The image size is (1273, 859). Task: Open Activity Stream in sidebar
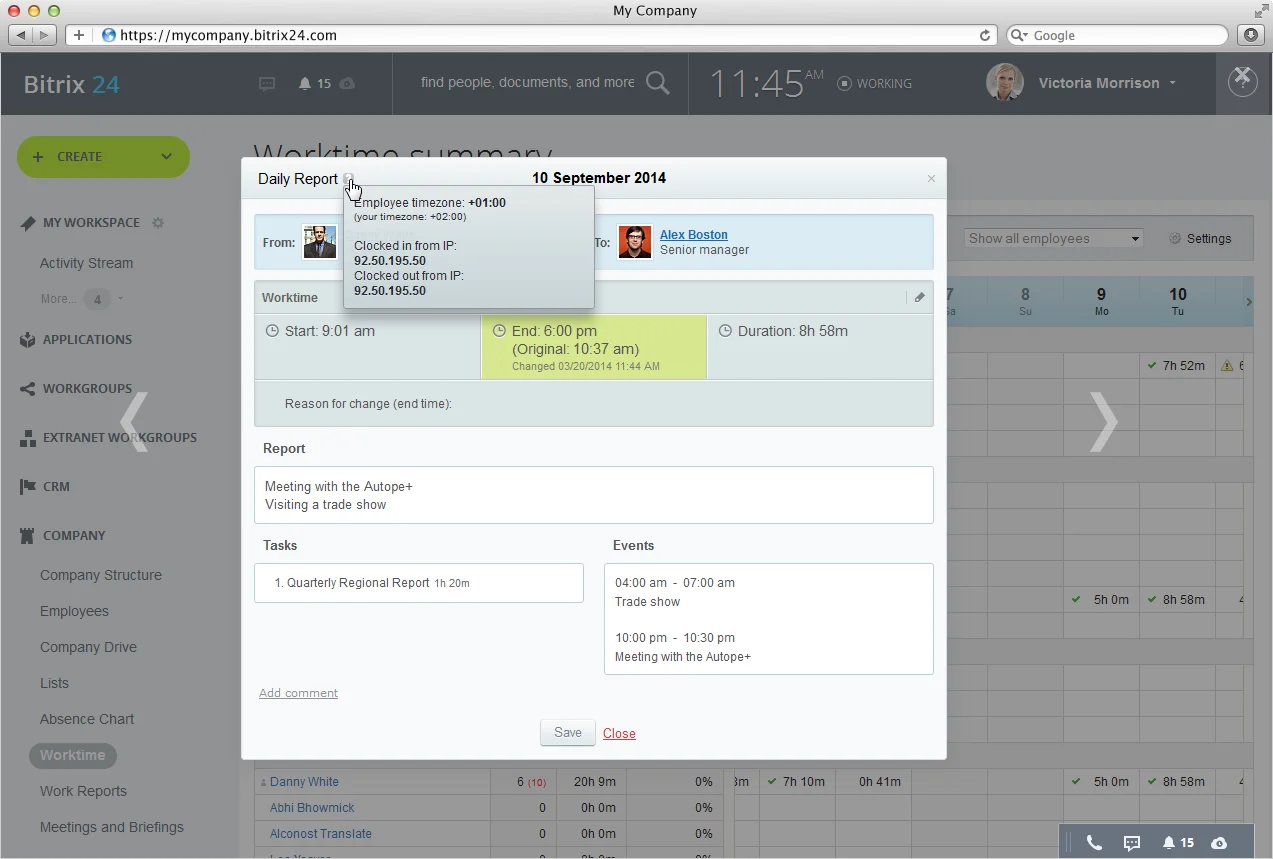click(86, 263)
